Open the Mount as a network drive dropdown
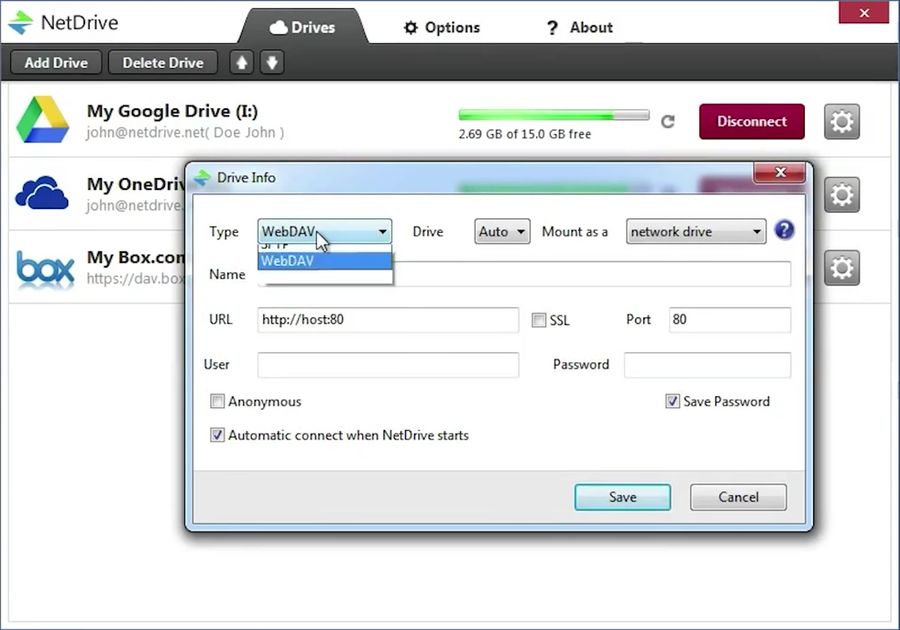Viewport: 900px width, 630px height. (x=696, y=232)
